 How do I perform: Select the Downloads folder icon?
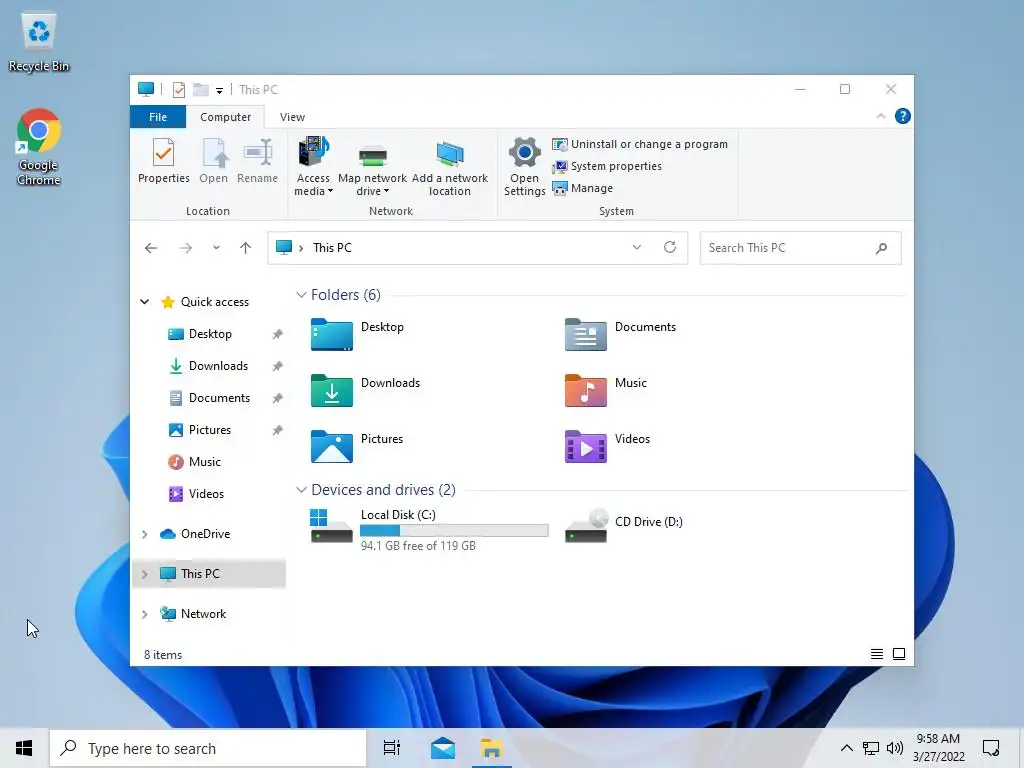coord(332,391)
